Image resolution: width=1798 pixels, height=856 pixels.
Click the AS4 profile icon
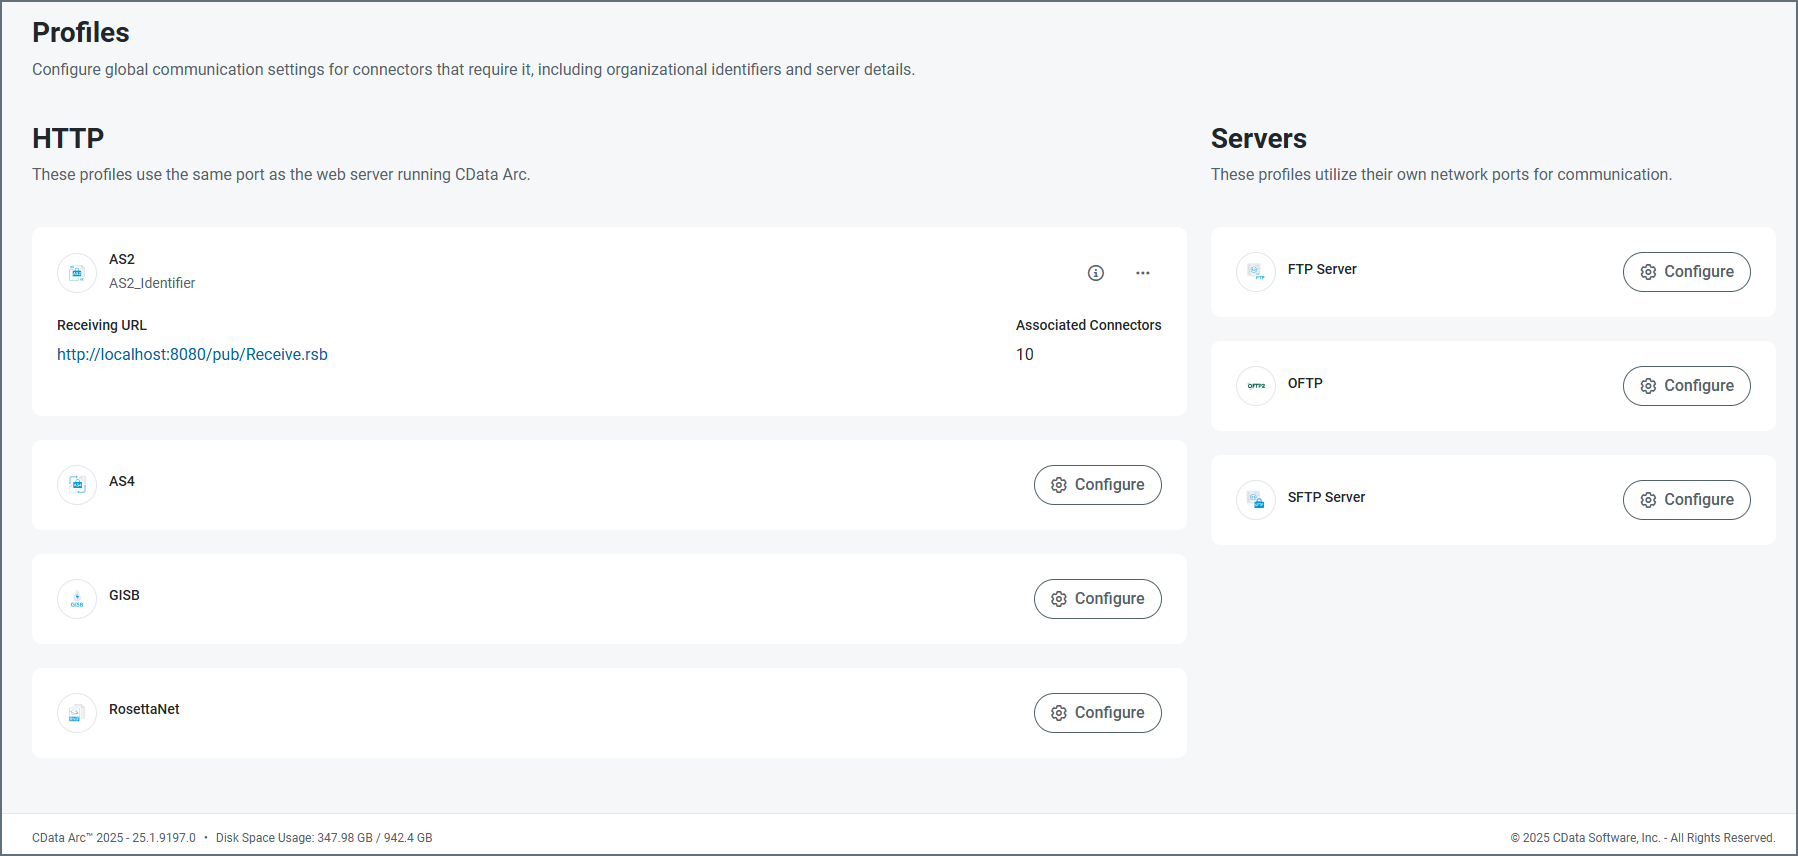tap(77, 485)
